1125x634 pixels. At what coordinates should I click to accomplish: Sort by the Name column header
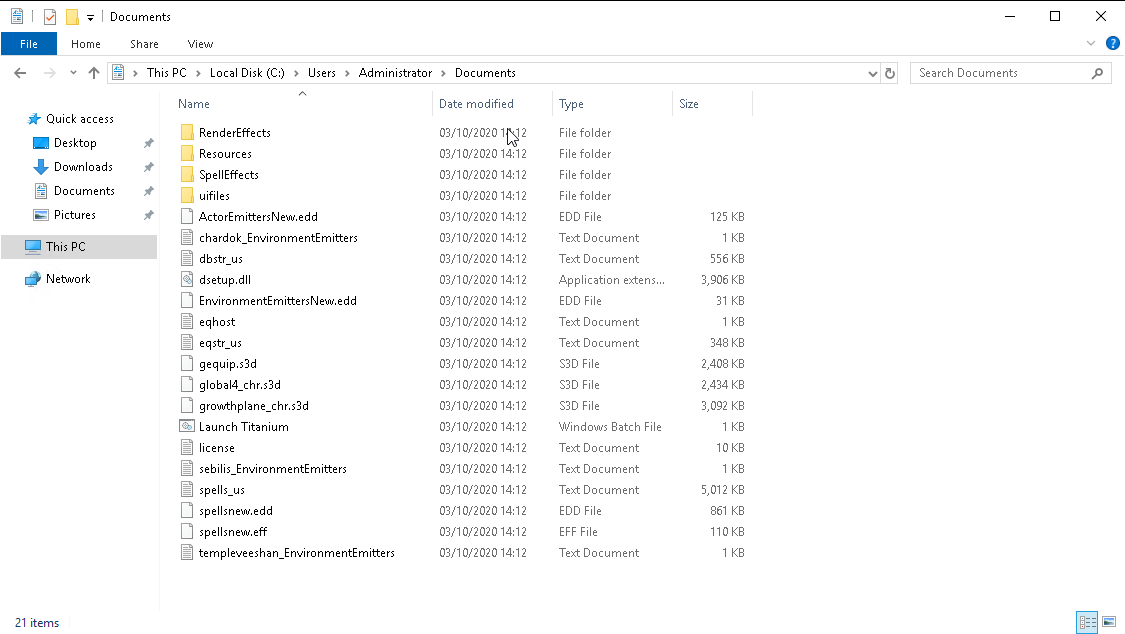(x=194, y=104)
